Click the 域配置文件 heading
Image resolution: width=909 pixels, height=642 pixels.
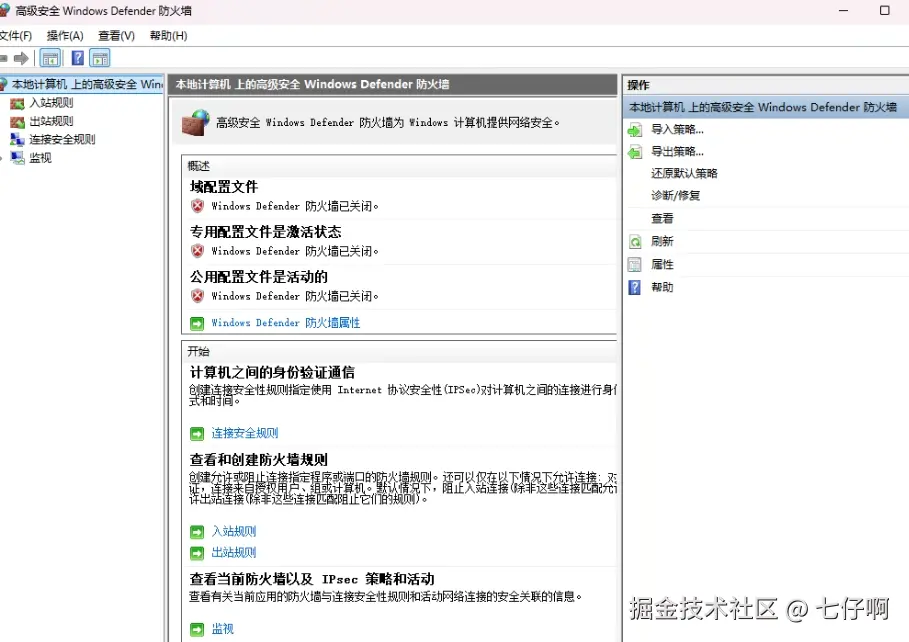pos(224,187)
